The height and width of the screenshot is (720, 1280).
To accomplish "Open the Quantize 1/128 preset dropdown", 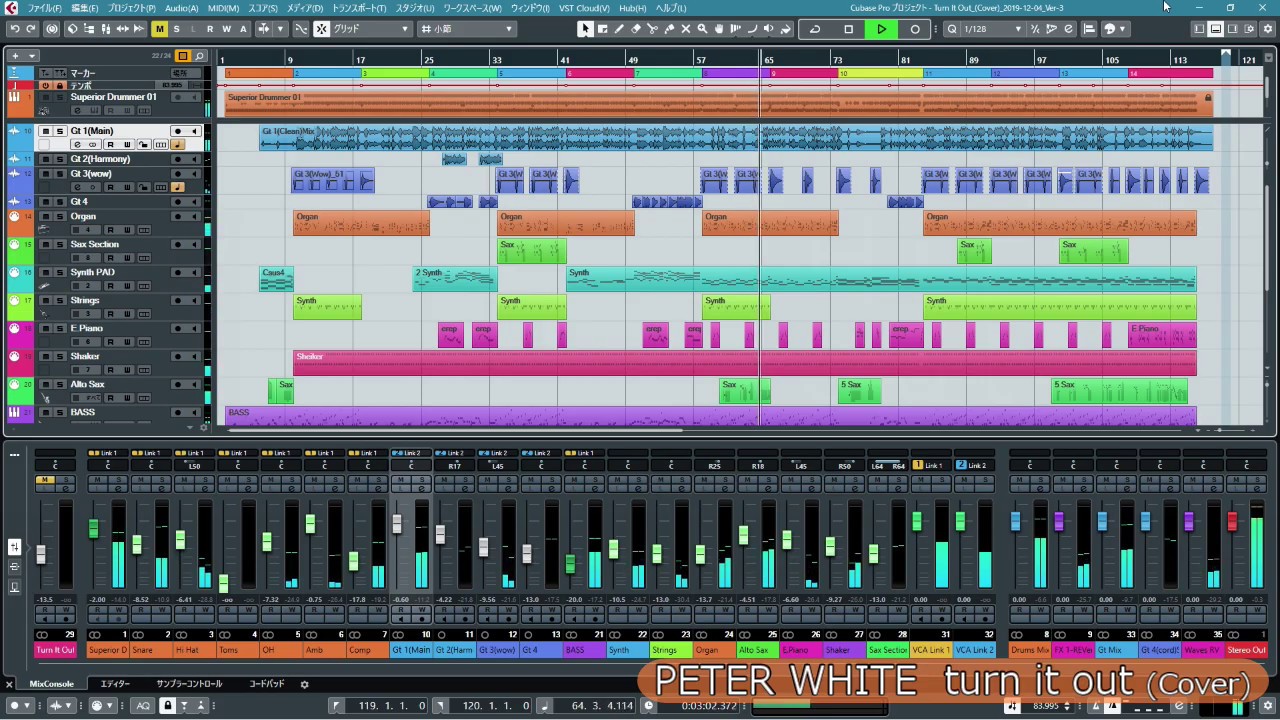I will pyautogui.click(x=992, y=29).
